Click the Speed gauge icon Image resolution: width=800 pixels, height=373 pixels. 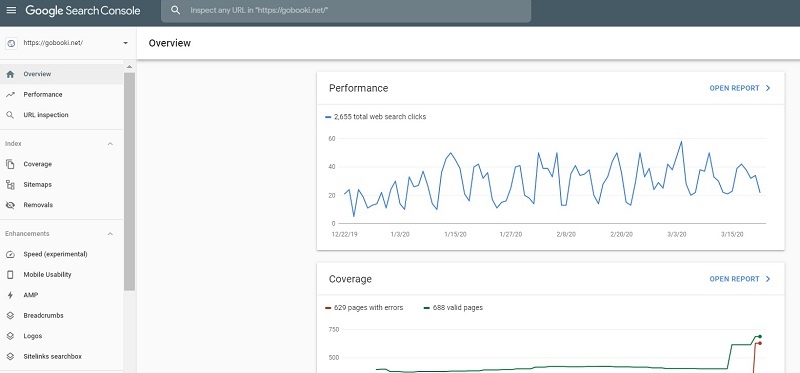10,254
